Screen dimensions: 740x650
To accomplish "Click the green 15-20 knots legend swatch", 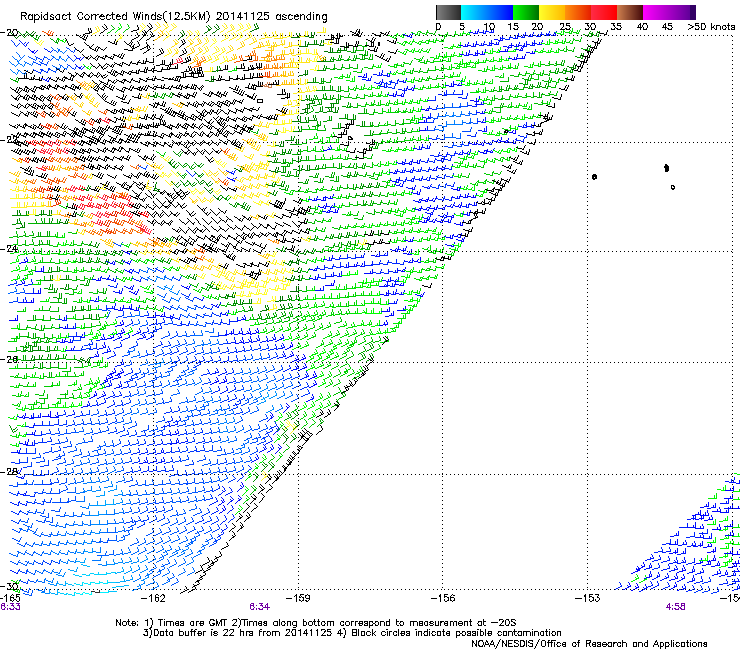I will point(526,12).
